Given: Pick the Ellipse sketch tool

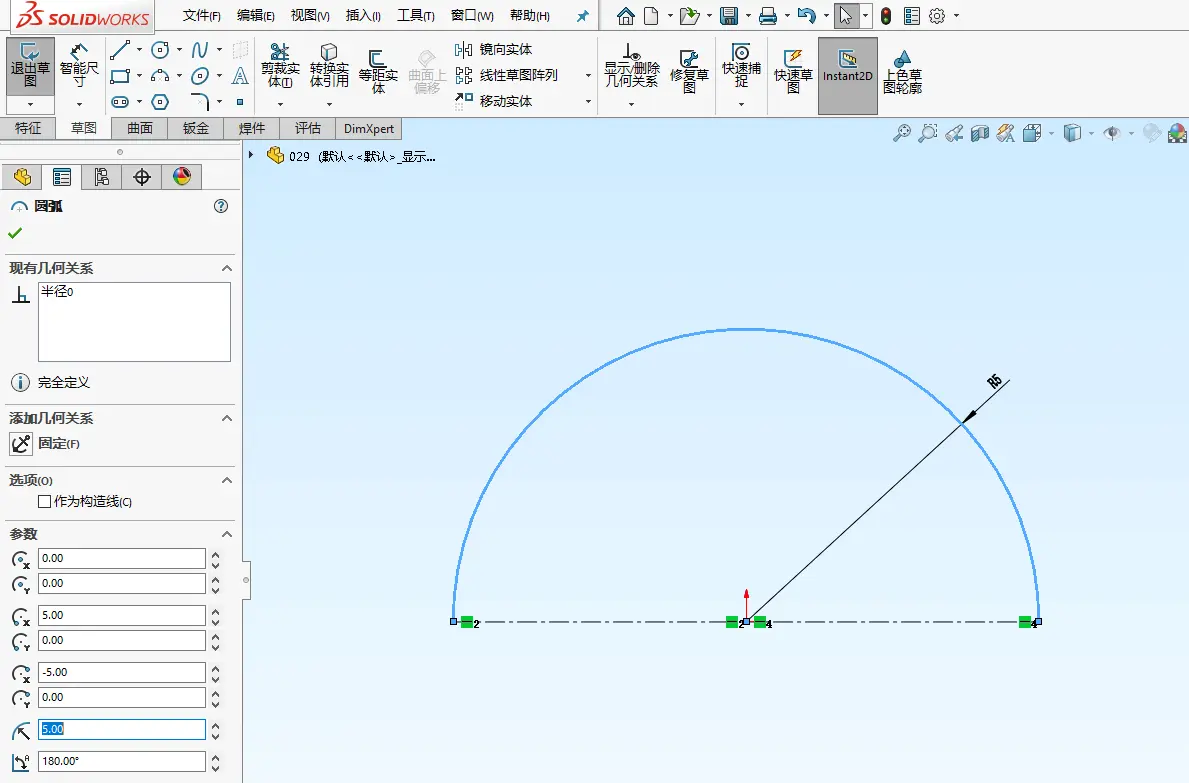Looking at the screenshot, I should (199, 76).
